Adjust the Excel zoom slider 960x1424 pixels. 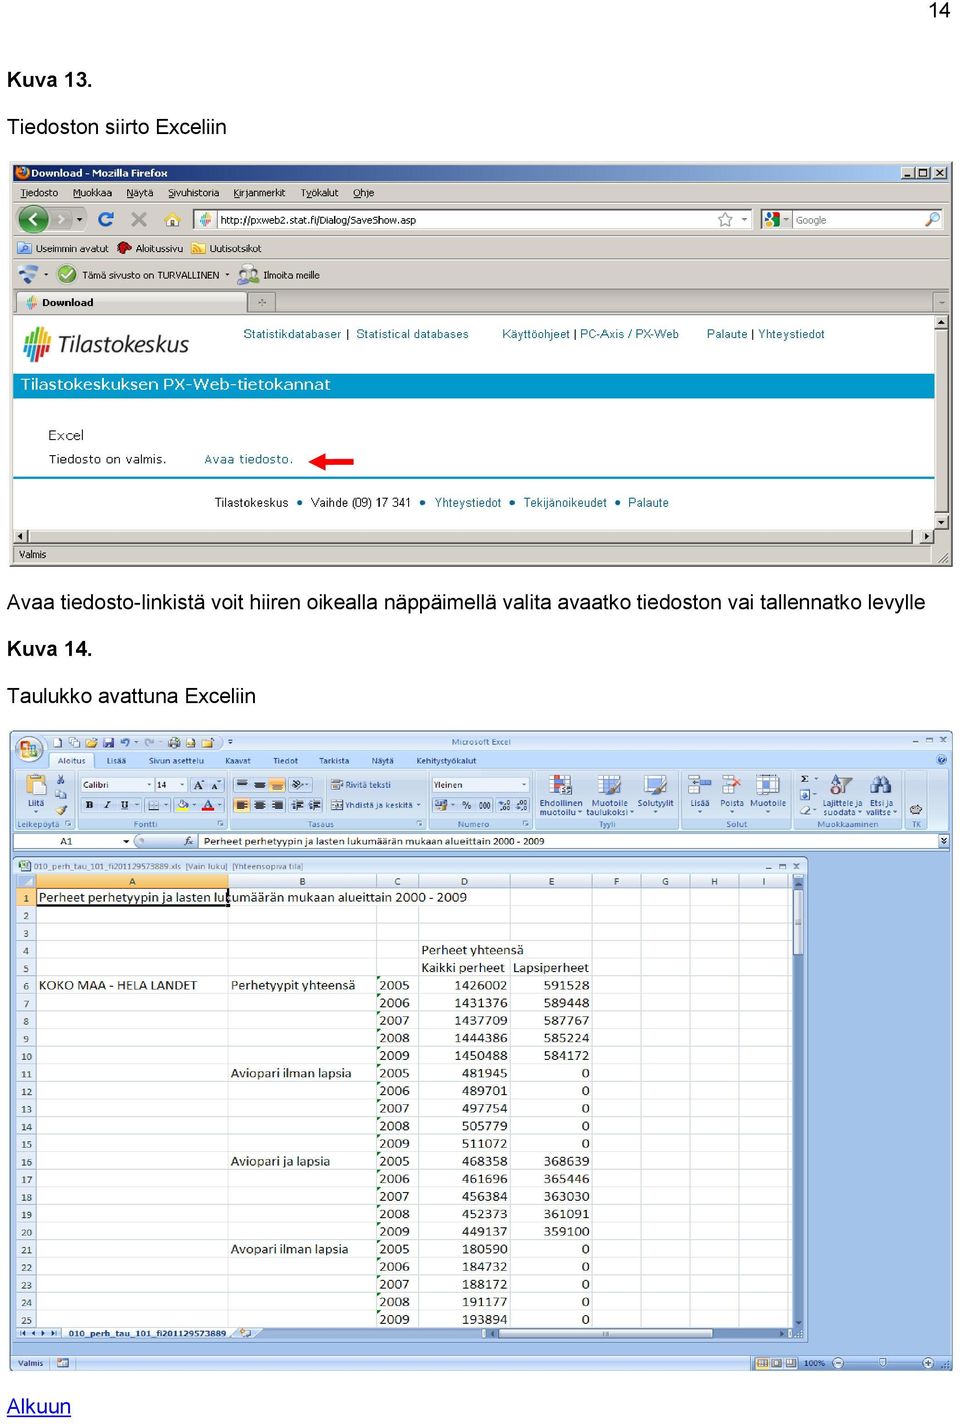(x=882, y=1363)
